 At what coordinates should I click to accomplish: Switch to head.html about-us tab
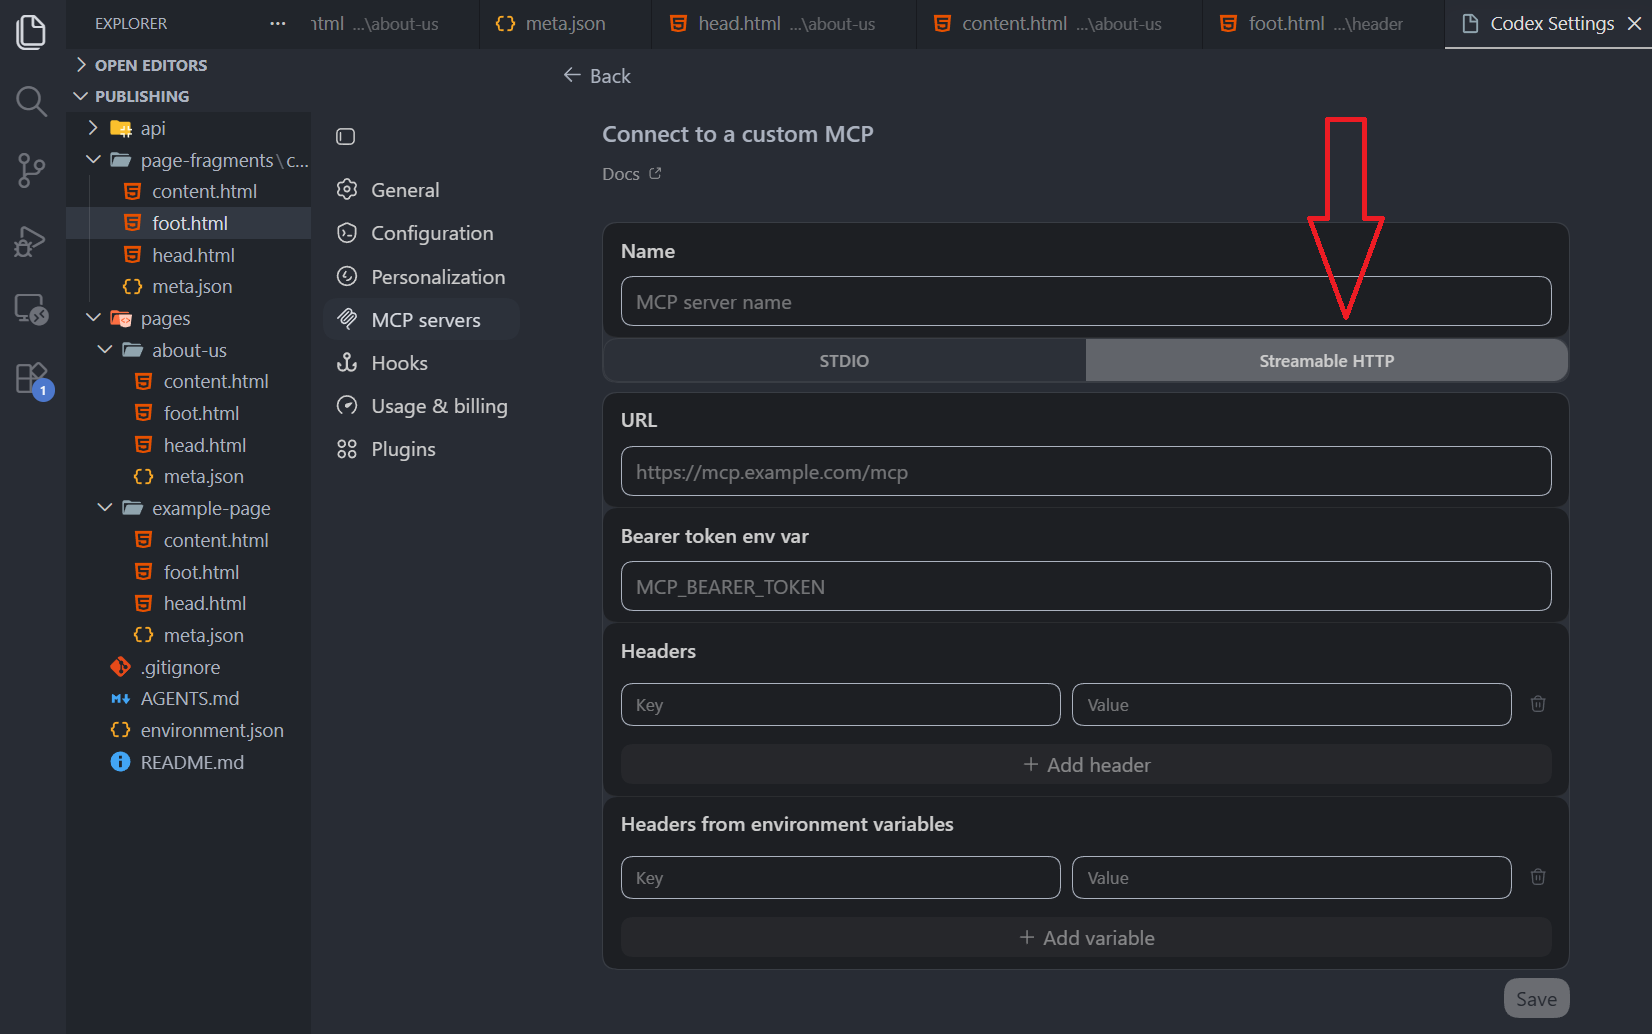coord(783,24)
